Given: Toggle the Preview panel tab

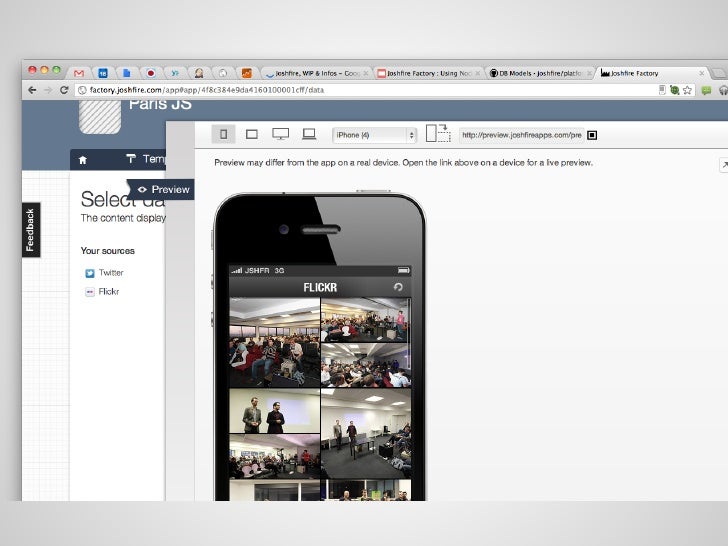Looking at the screenshot, I should click(163, 189).
